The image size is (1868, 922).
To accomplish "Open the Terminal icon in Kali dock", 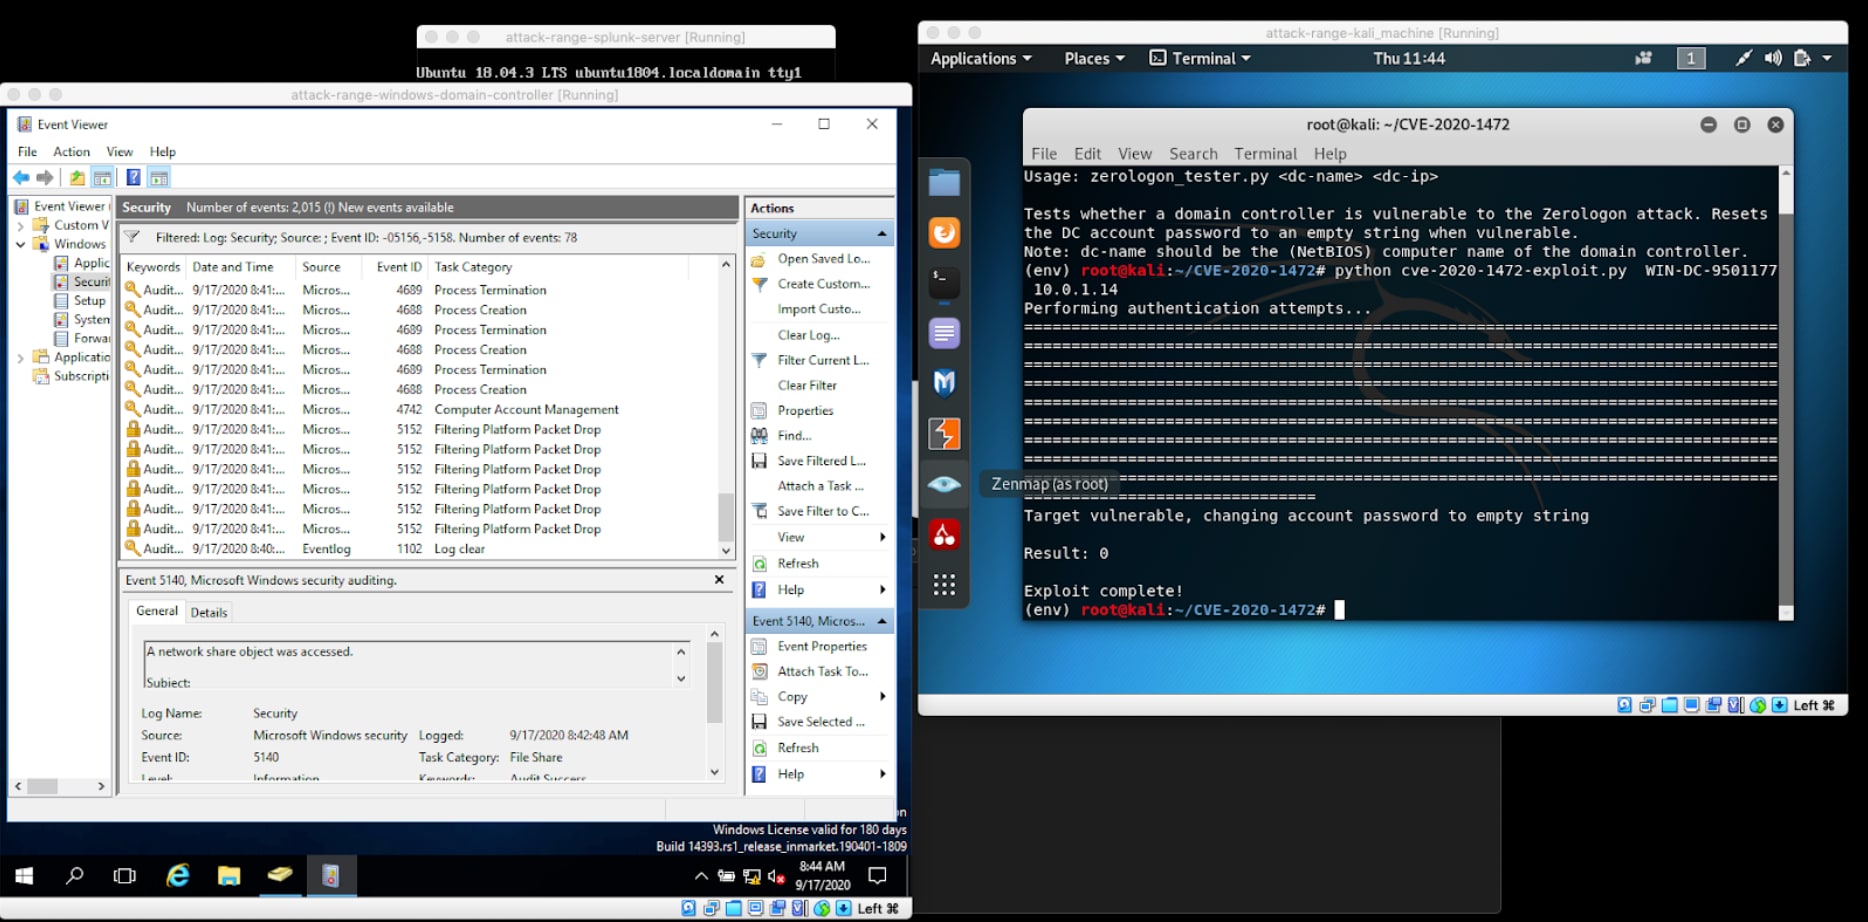I will [x=944, y=283].
